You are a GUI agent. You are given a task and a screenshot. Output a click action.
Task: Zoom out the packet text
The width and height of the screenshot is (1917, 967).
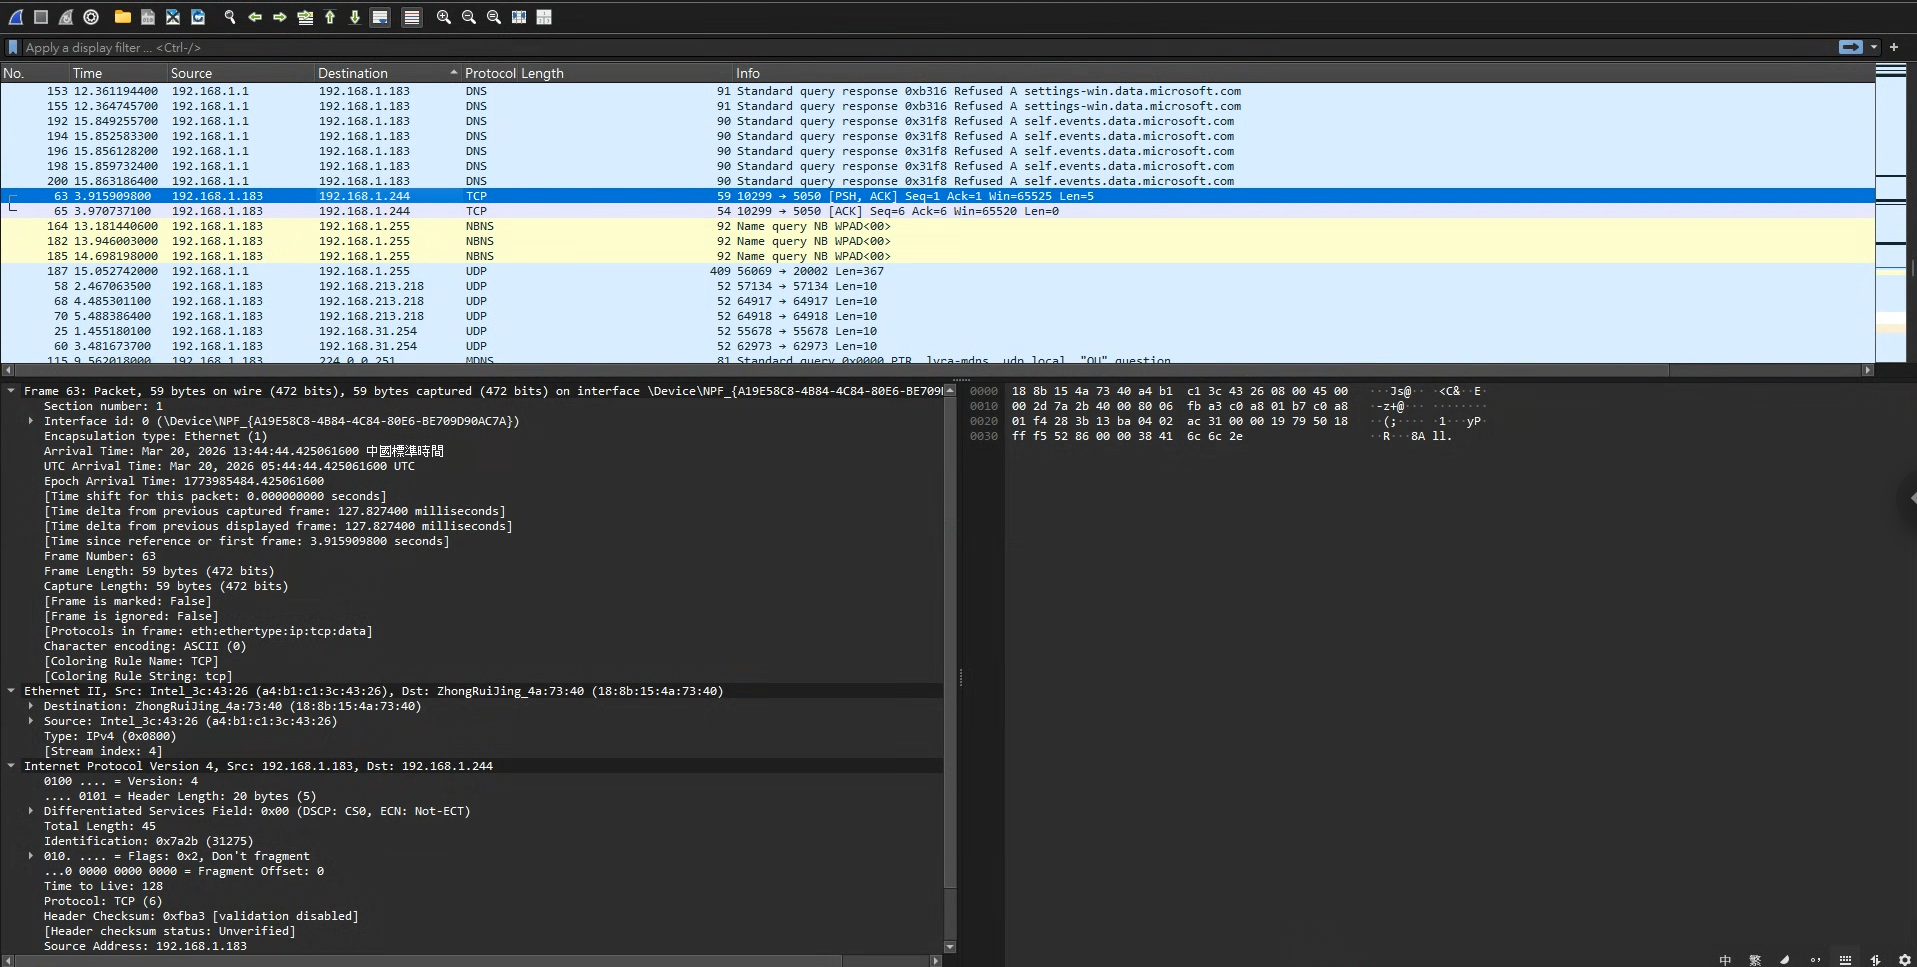click(x=469, y=17)
